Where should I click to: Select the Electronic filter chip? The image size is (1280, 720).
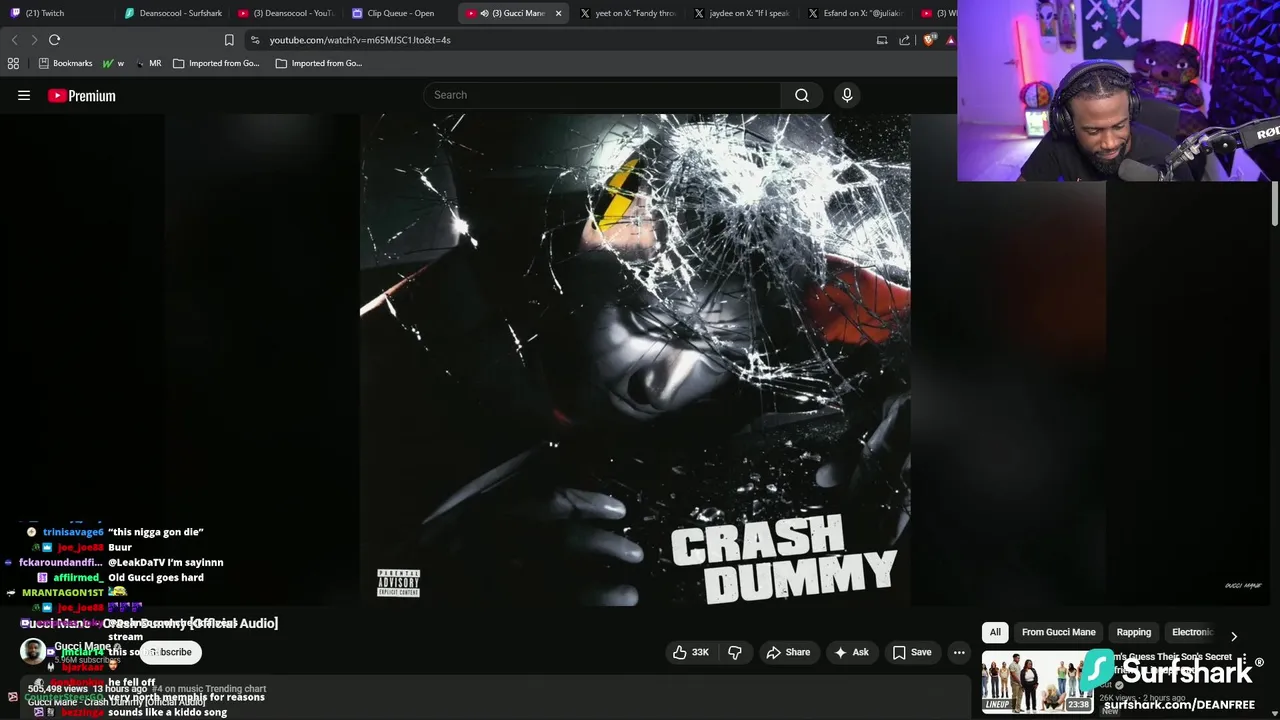click(1192, 632)
